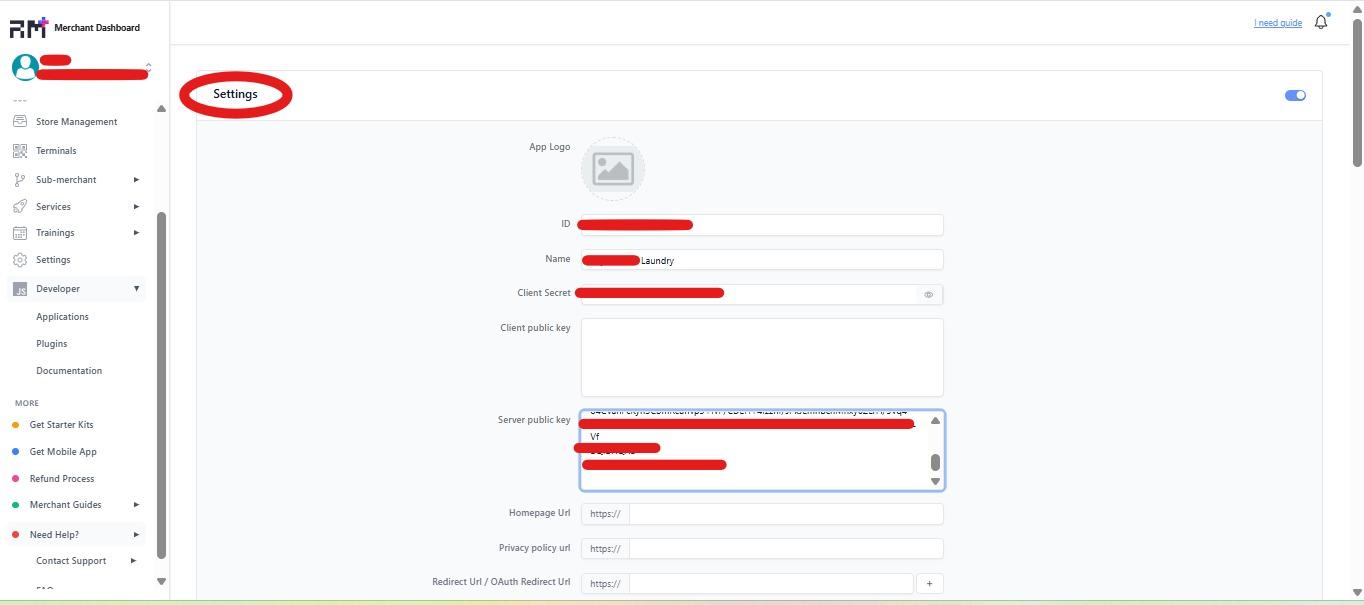Click Server public key scroll up arrow
The width and height of the screenshot is (1364, 605).
(936, 420)
